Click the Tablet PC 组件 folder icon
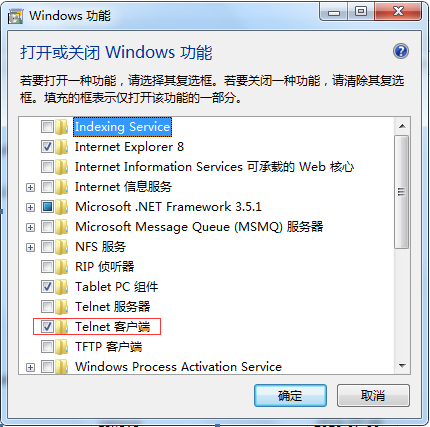430x427 pixels. [x=62, y=287]
